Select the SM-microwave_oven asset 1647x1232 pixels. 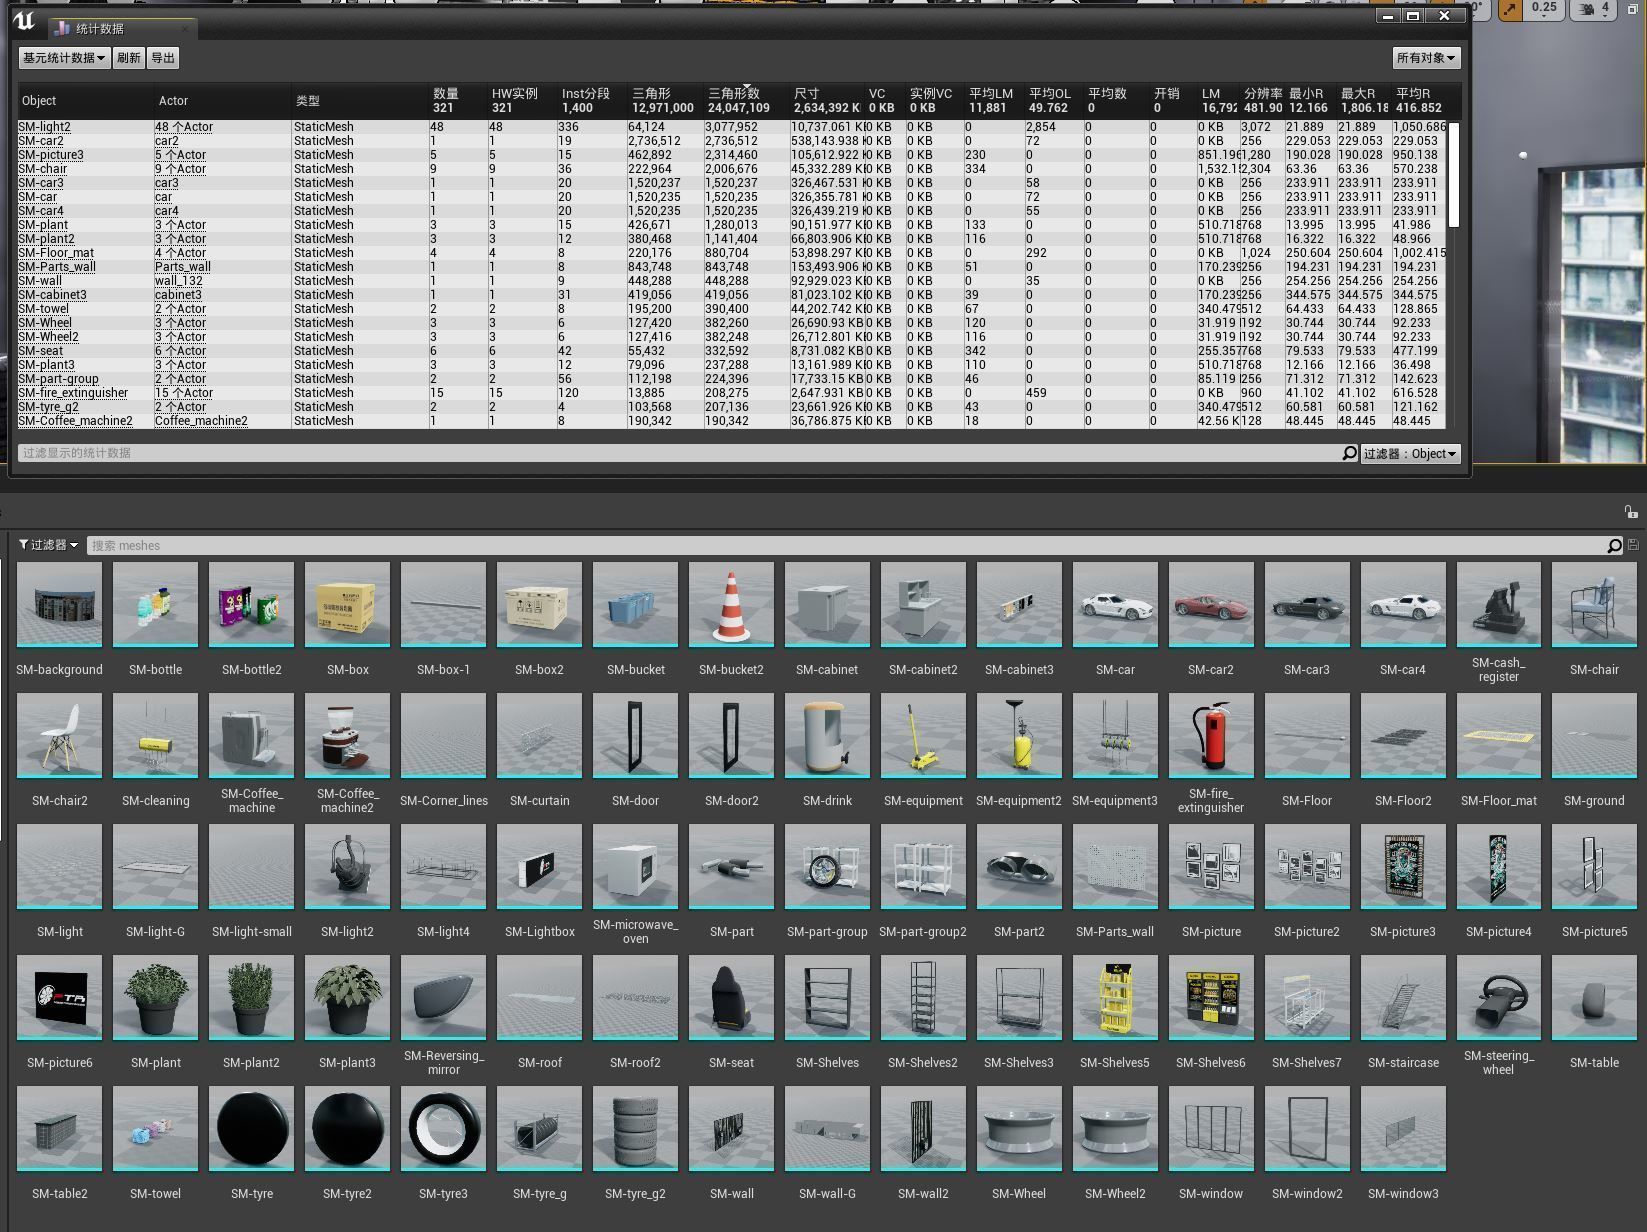pyautogui.click(x=636, y=866)
